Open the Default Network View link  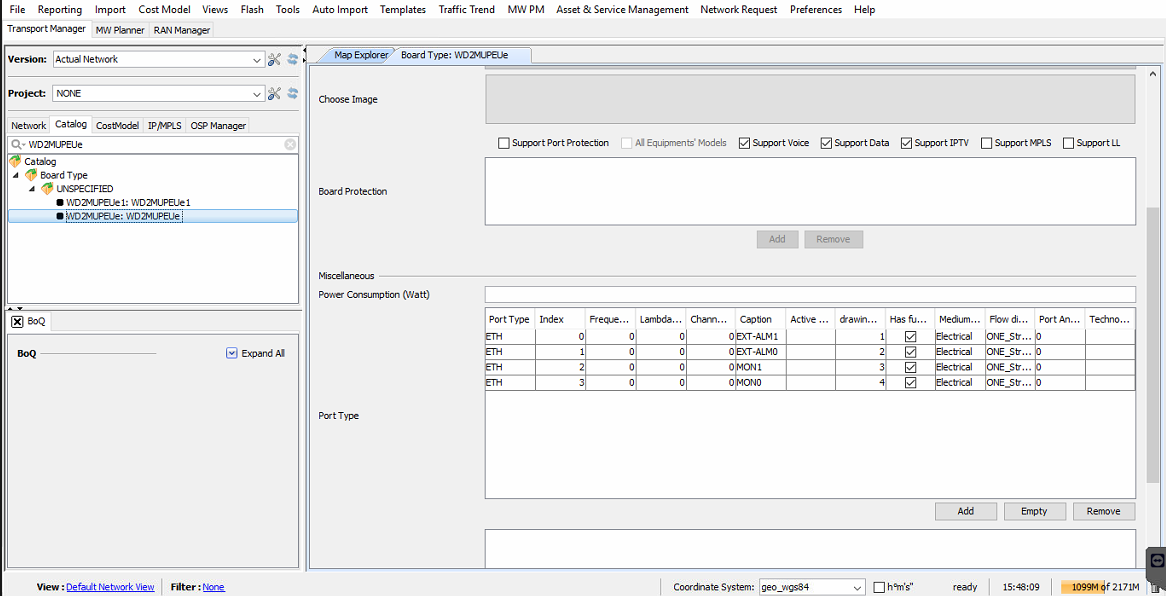[x=110, y=587]
